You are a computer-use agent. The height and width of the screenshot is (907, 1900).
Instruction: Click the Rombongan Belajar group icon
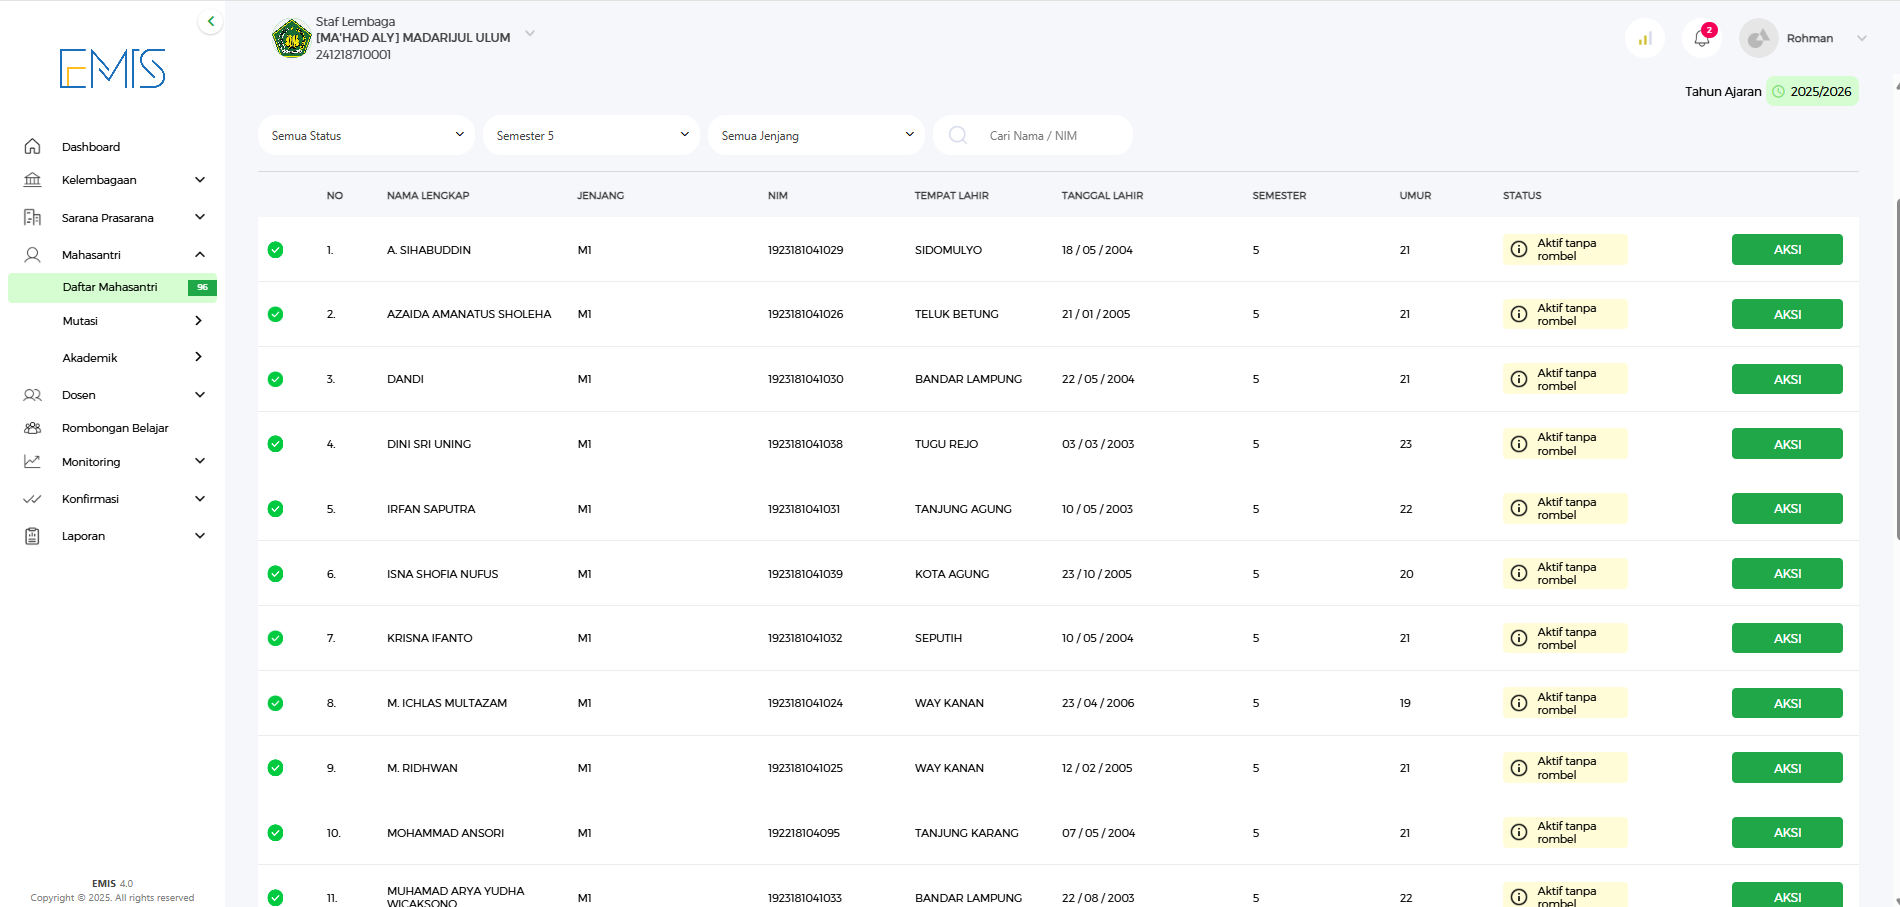32,428
